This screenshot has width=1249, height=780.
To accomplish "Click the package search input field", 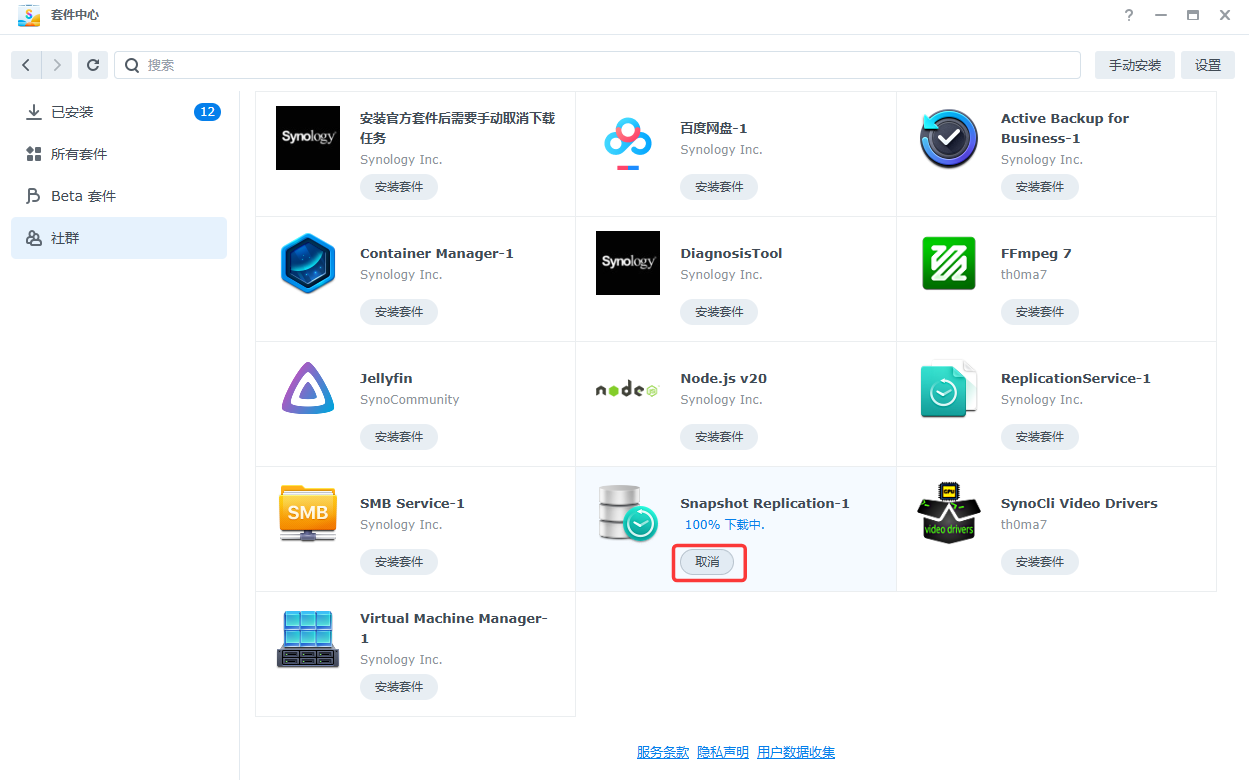I will click(x=600, y=65).
